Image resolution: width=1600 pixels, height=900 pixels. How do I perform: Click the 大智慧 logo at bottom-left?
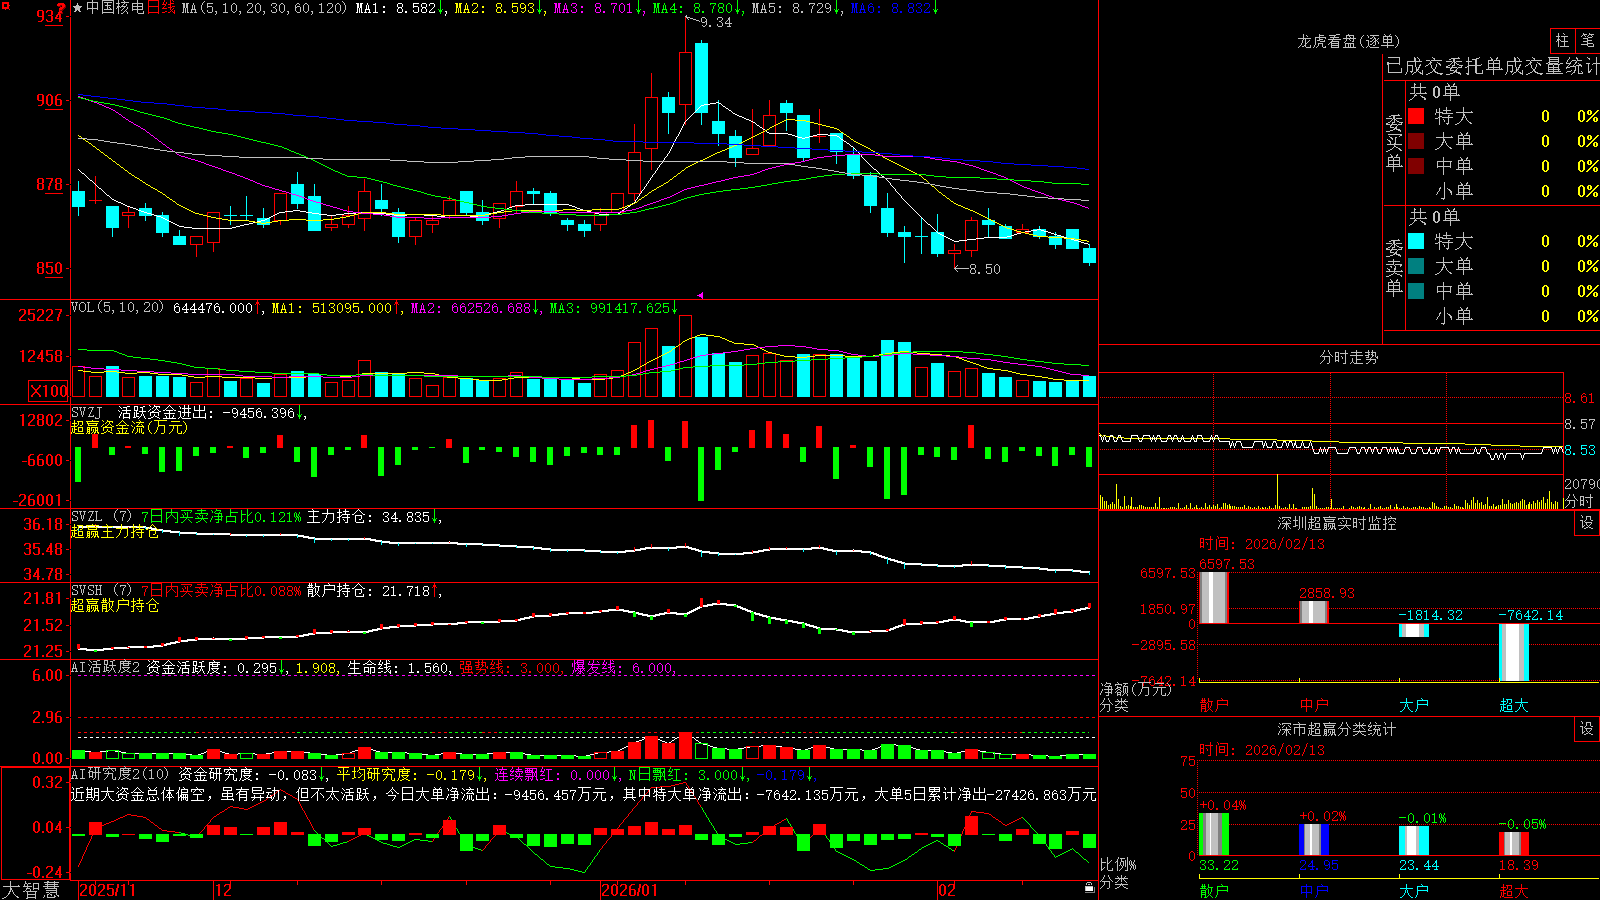pyautogui.click(x=31, y=890)
